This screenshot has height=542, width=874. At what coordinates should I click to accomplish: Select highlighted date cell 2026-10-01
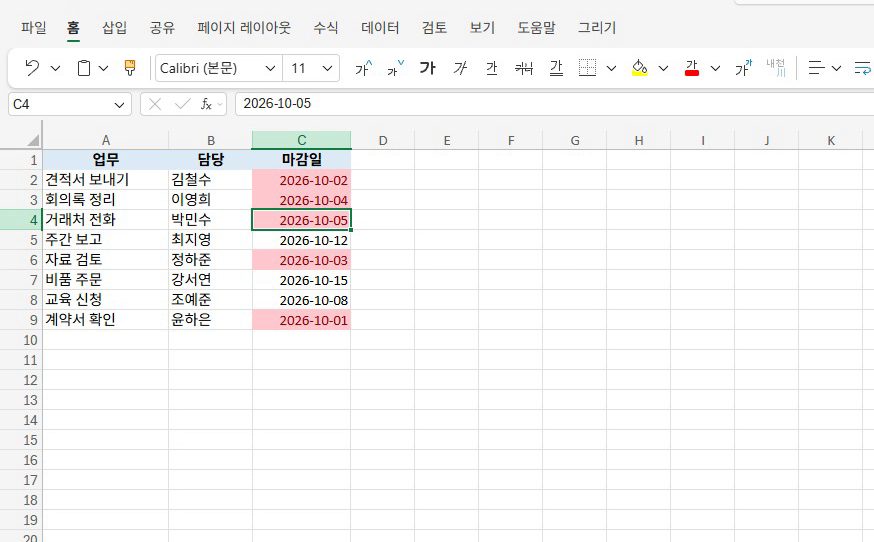(x=301, y=320)
